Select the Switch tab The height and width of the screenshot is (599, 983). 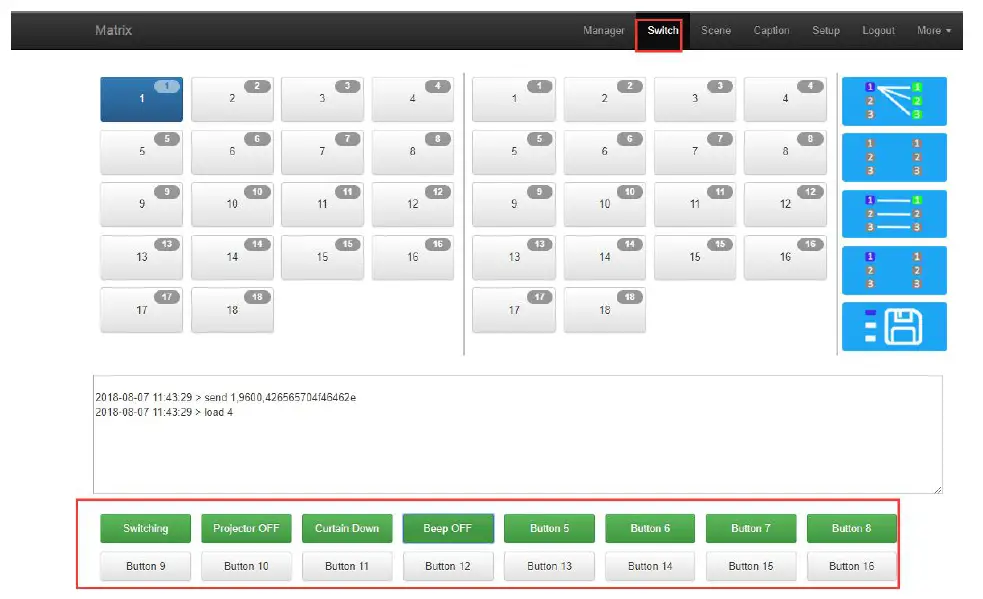(x=663, y=30)
